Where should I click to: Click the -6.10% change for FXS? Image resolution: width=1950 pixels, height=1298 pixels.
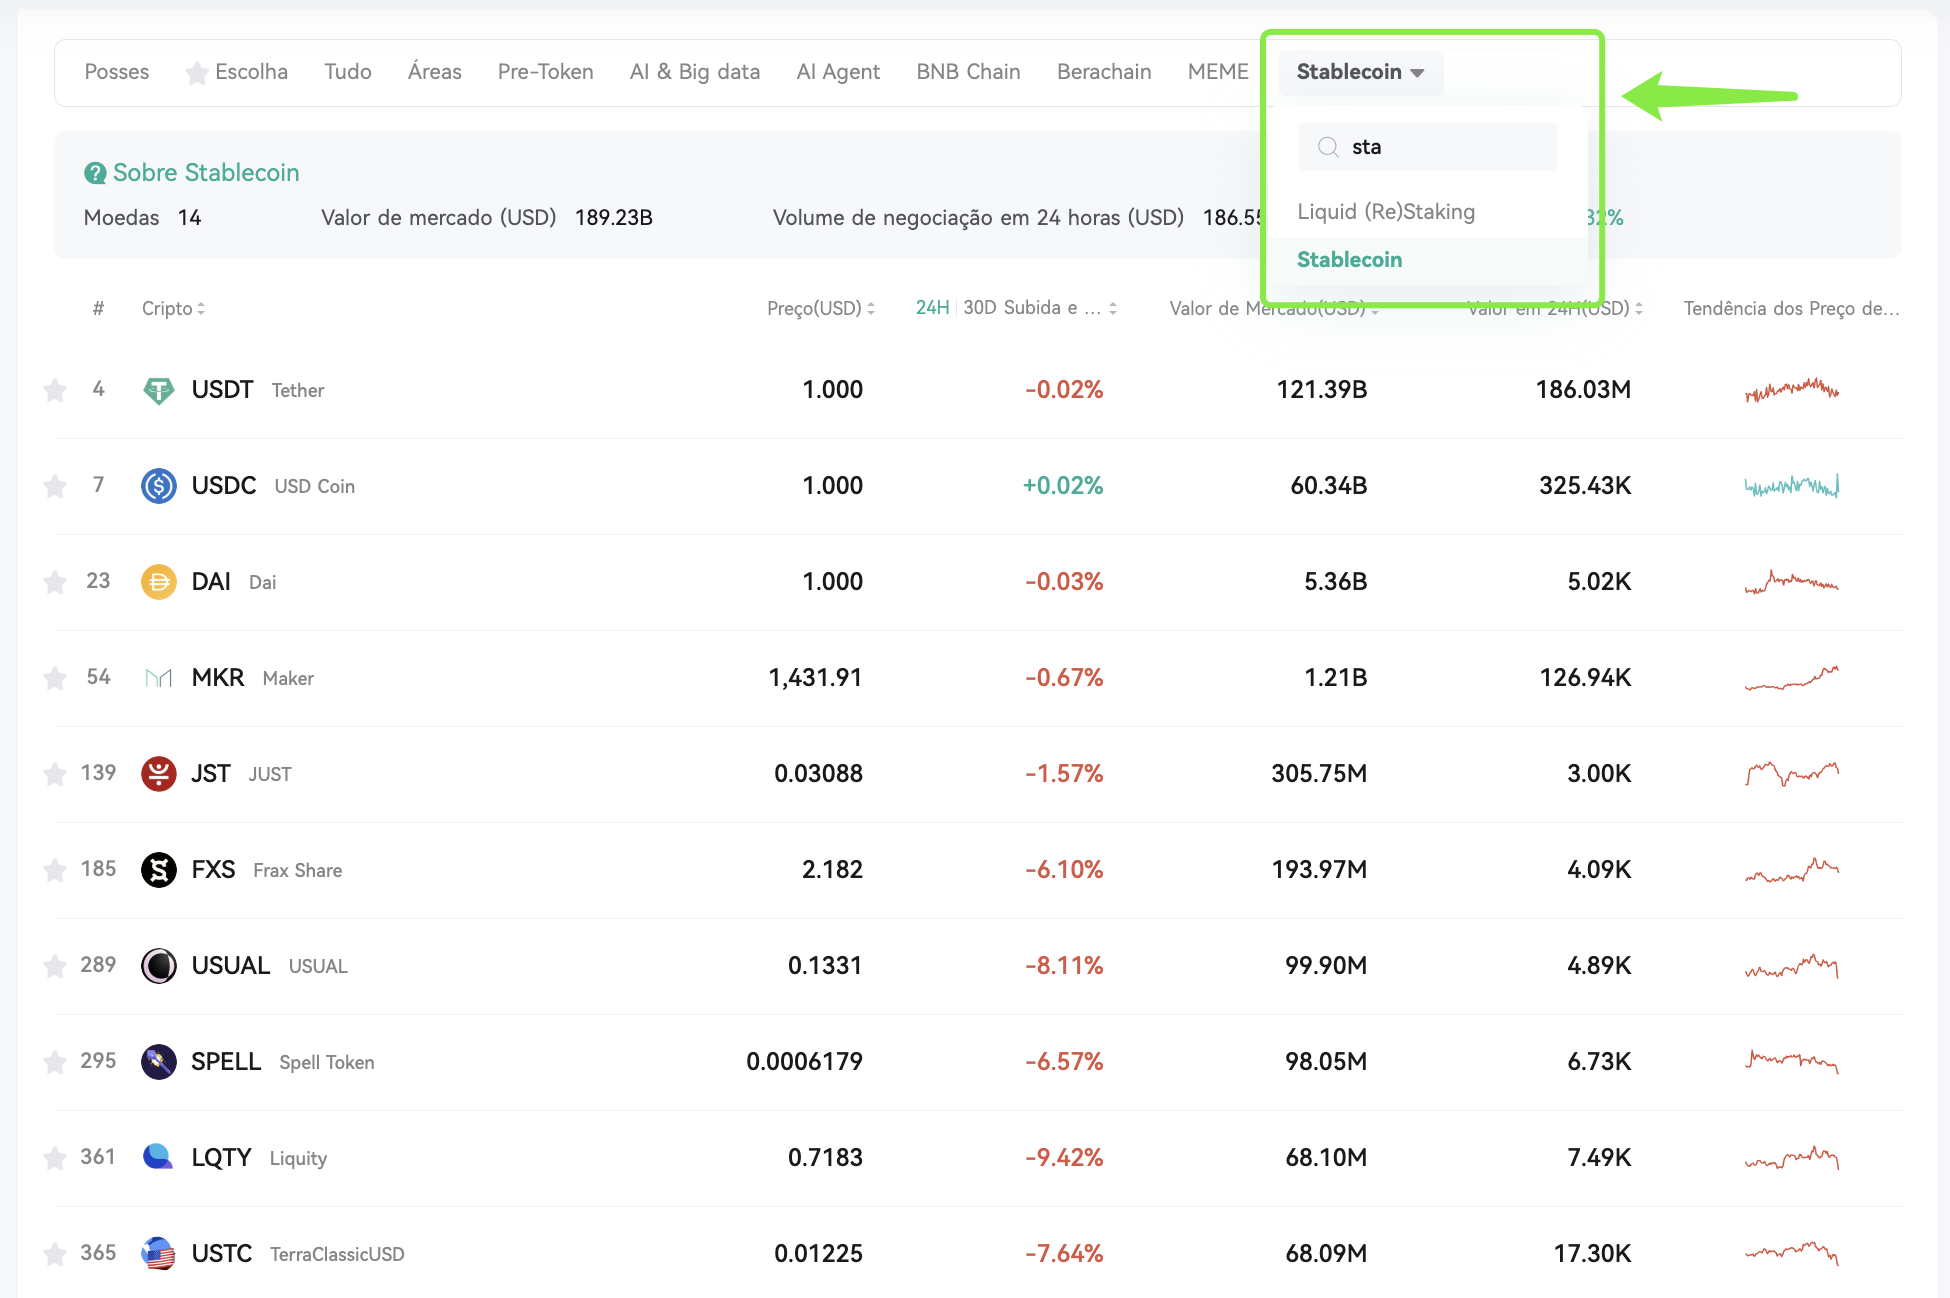click(1064, 870)
